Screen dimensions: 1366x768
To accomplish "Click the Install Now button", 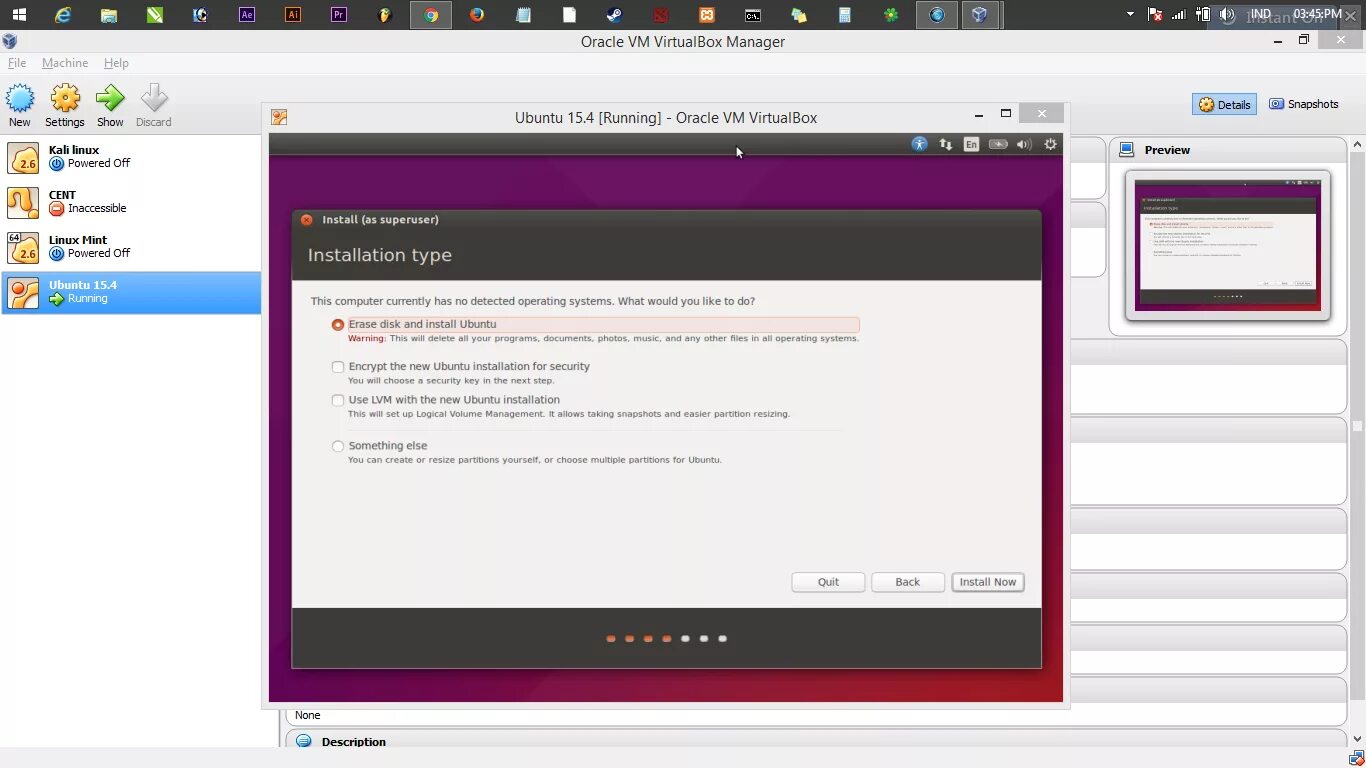I will [x=988, y=582].
